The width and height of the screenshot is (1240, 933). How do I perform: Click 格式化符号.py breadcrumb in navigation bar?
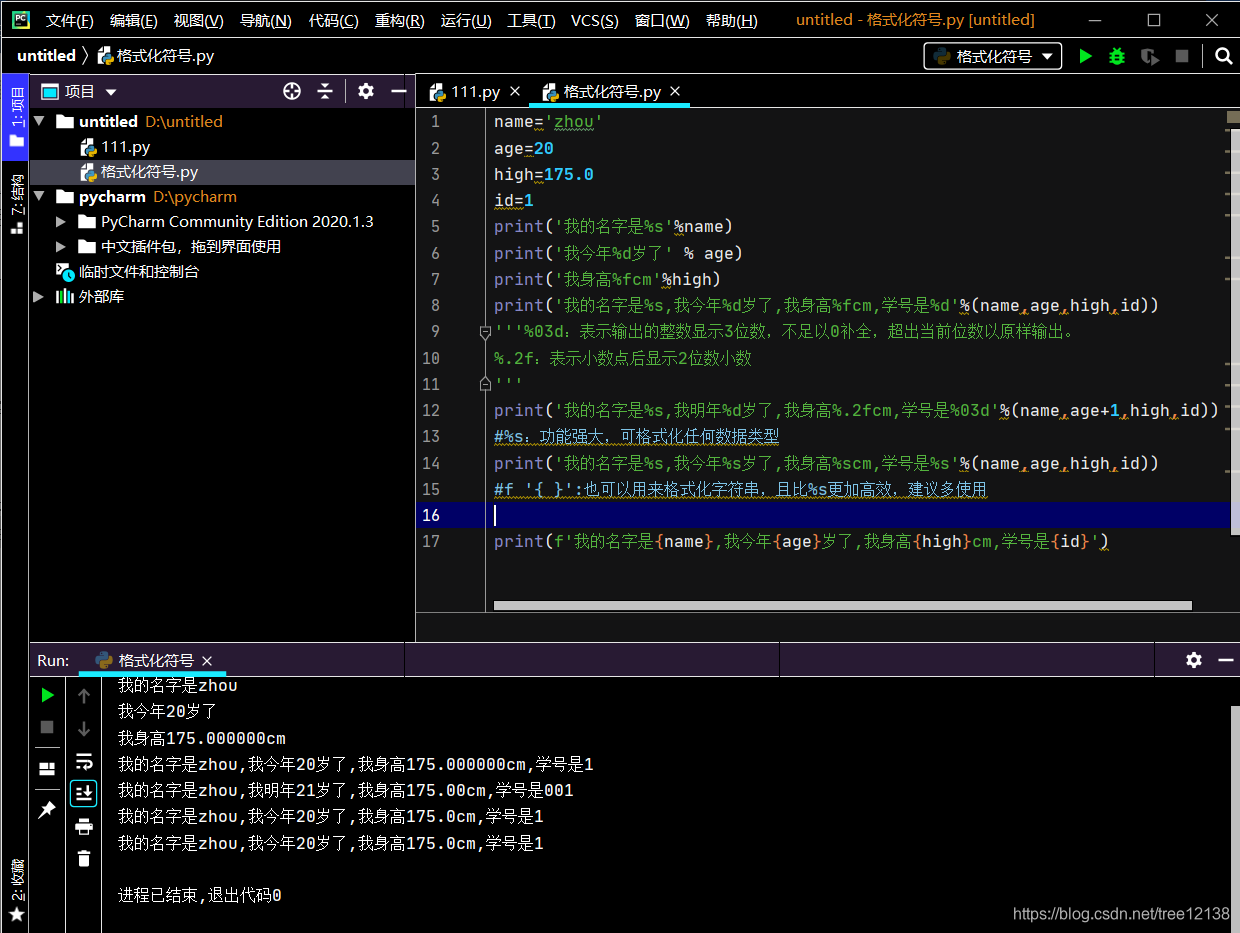pyautogui.click(x=155, y=56)
